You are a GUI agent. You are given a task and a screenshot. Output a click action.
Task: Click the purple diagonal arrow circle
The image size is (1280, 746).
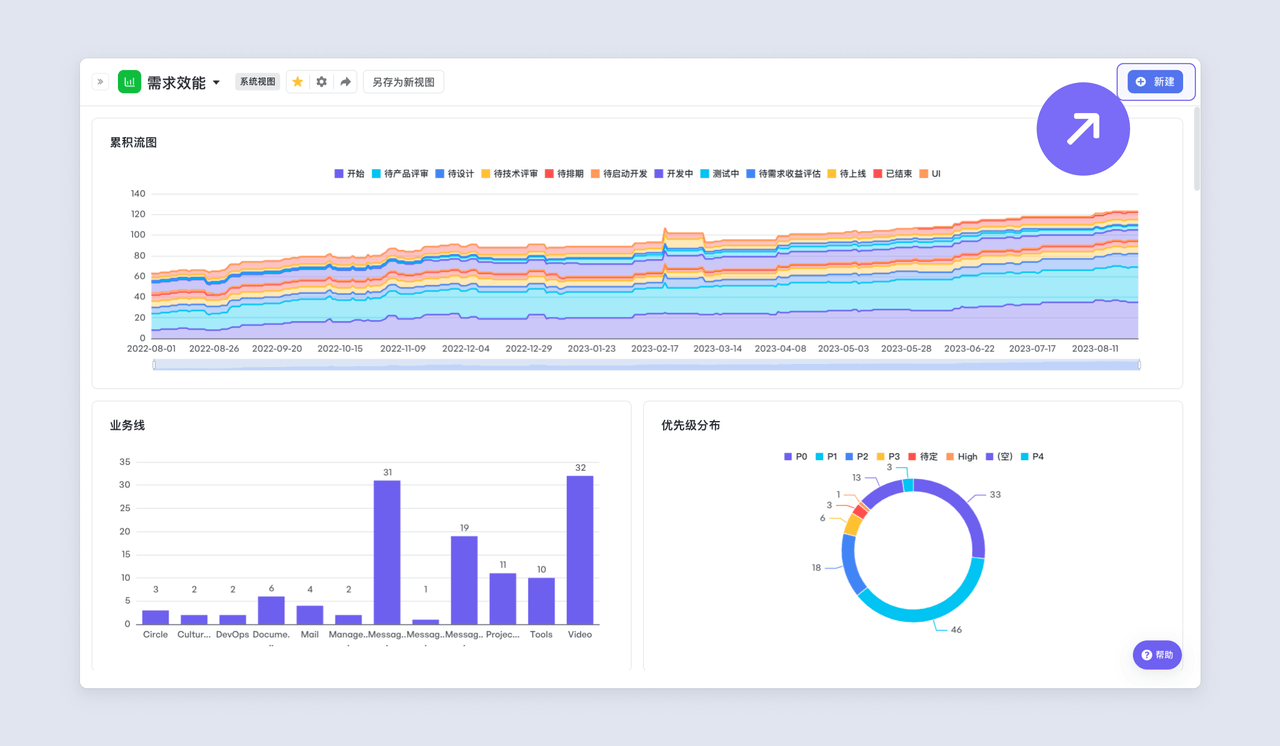[1083, 129]
